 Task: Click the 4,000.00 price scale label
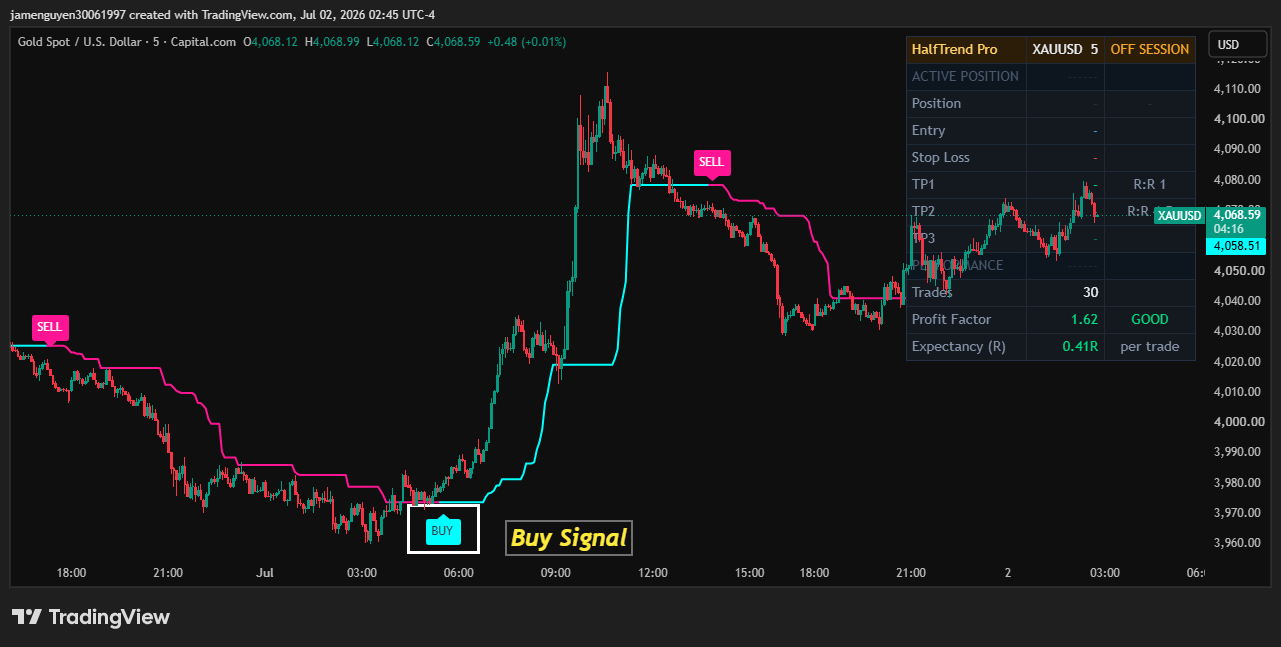(x=1236, y=422)
